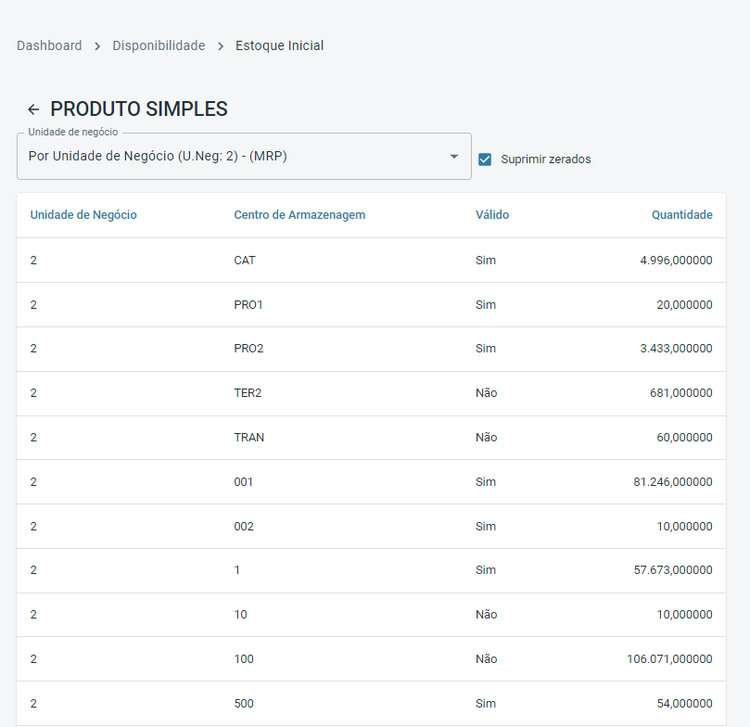
Task: Click the back arrow beside PRODUTO SIMPLES
Action: tap(34, 110)
